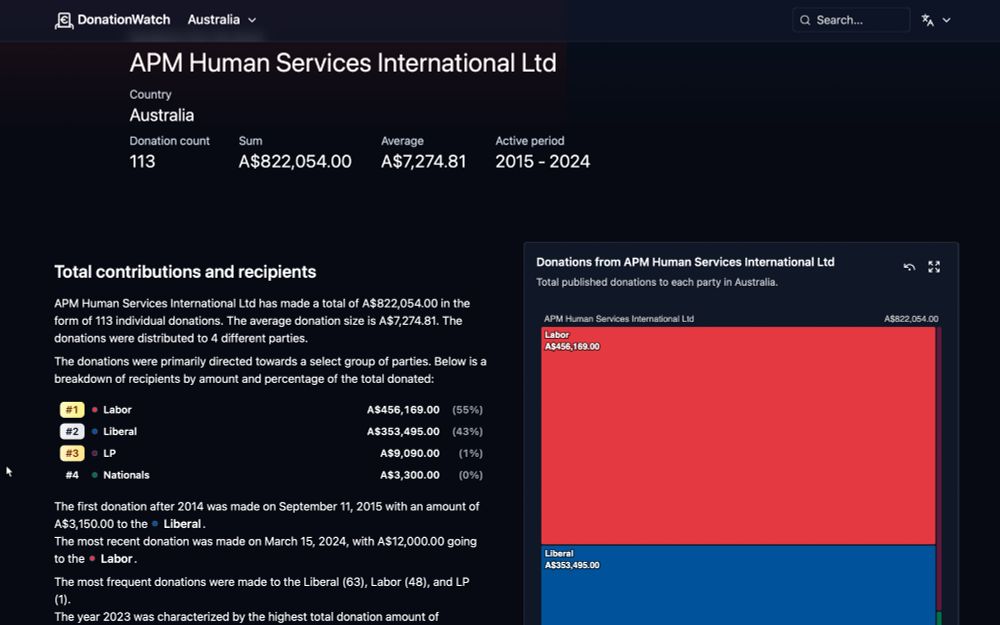Click the APM Human Services International Ltd heading
This screenshot has height=625, width=1000.
(x=343, y=63)
